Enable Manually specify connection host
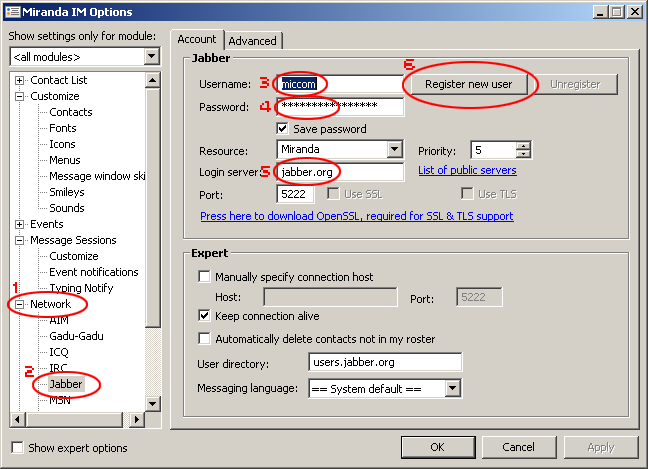The height and width of the screenshot is (469, 648). click(204, 276)
